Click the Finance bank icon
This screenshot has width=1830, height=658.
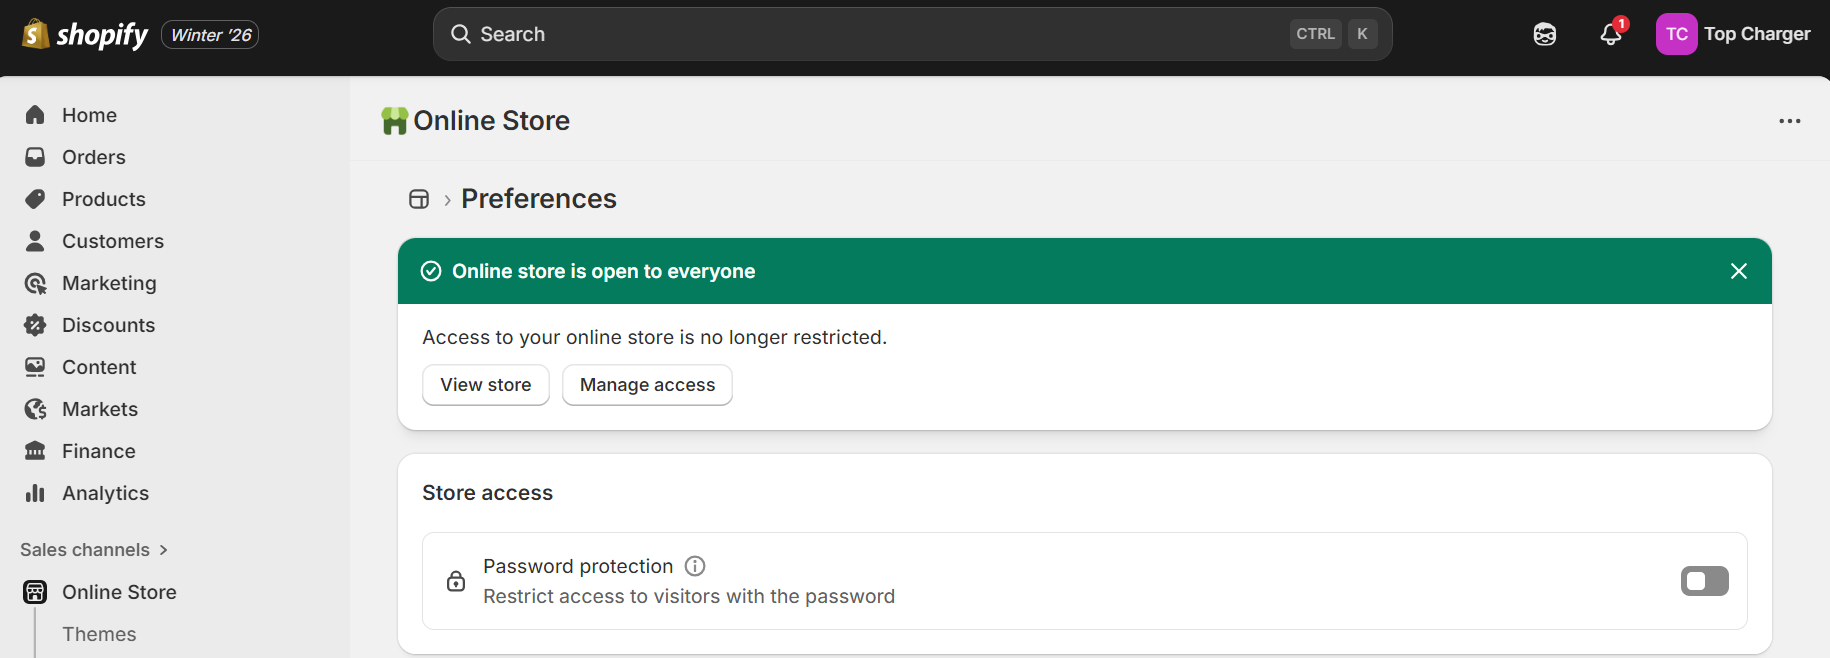(35, 451)
